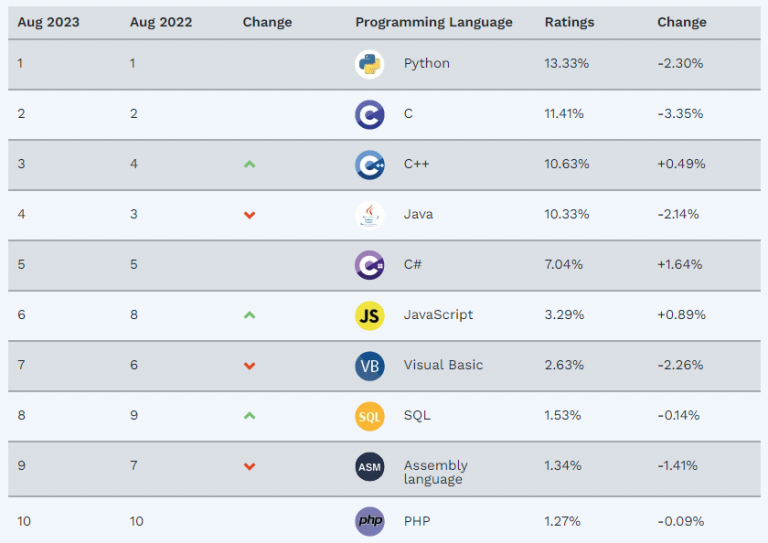Select the Python language name
768x543 pixels.
coord(426,64)
